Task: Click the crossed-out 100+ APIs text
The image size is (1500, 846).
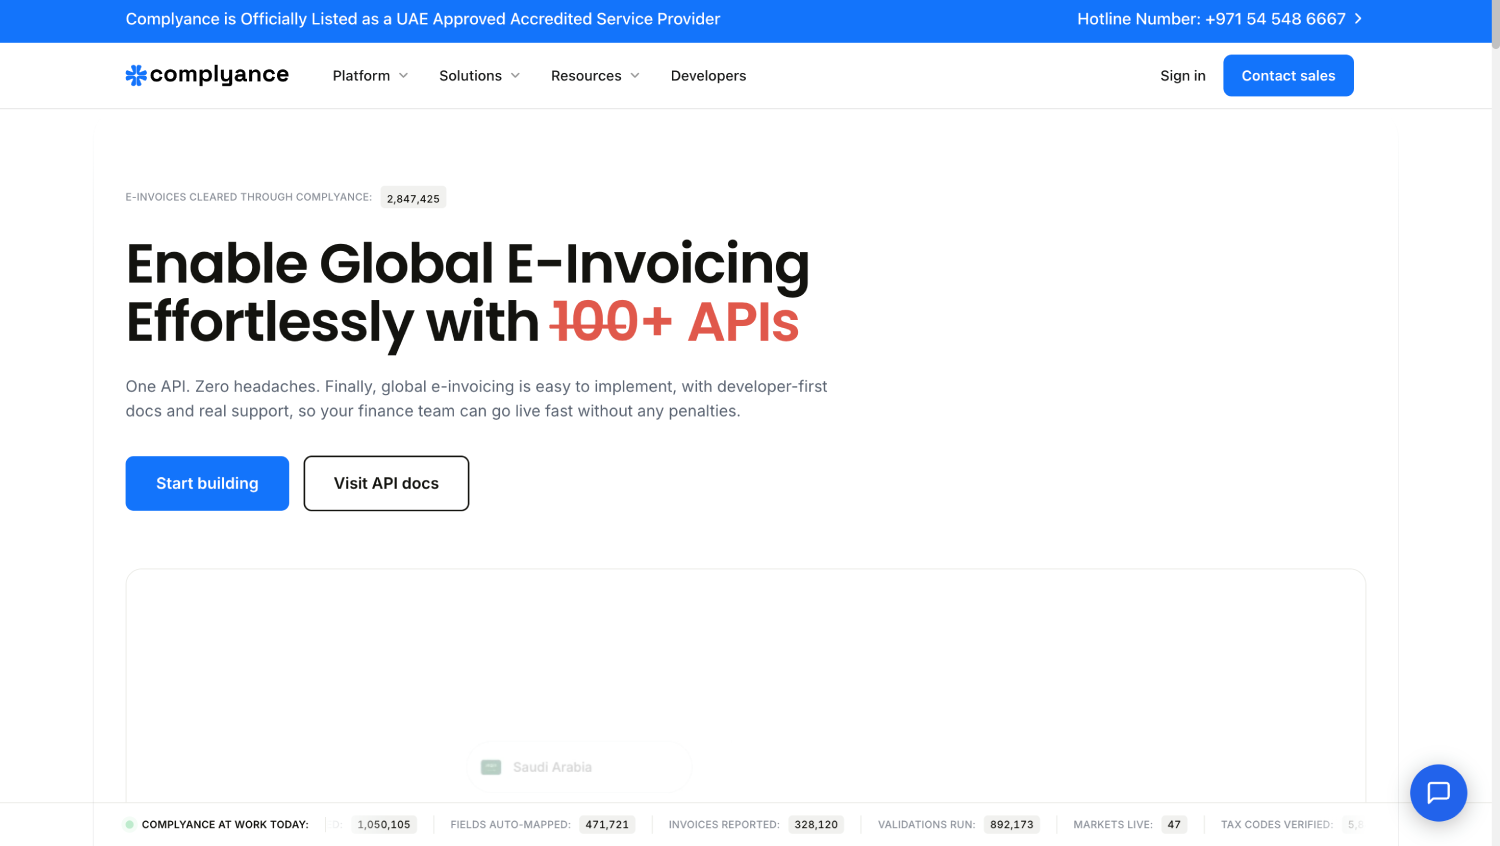Action: coord(675,322)
